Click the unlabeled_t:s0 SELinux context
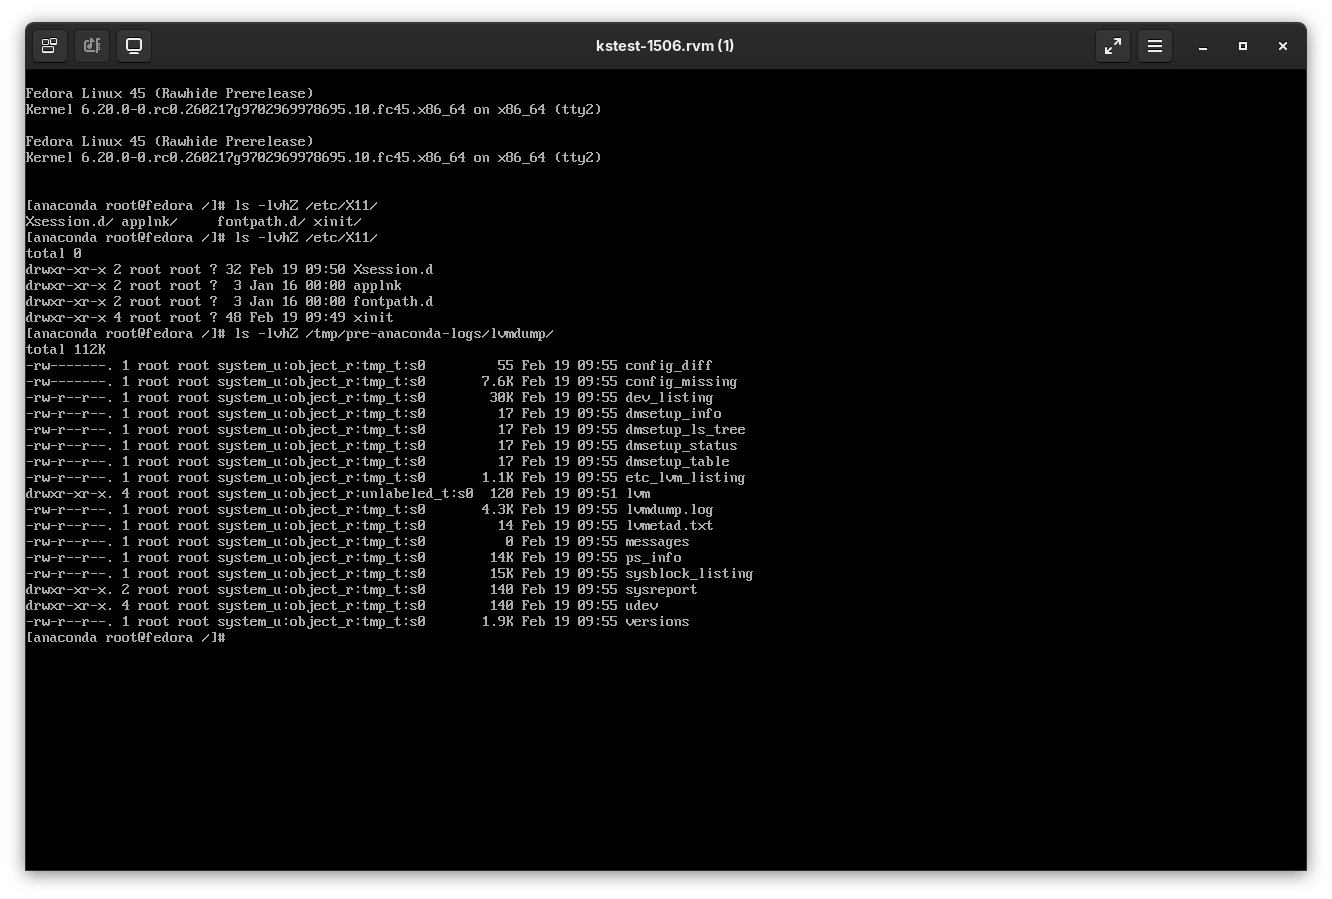The width and height of the screenshot is (1332, 899). pyautogui.click(x=417, y=494)
